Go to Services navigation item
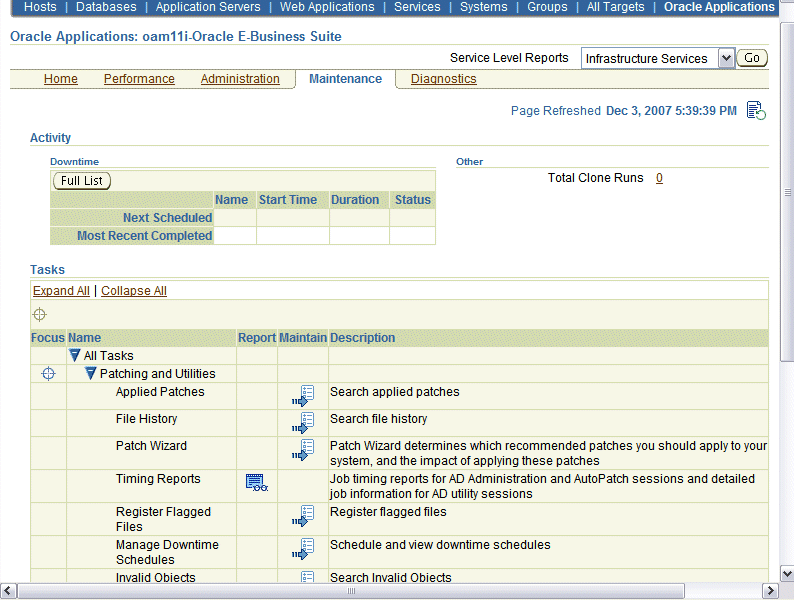Viewport: 794px width, 600px height. [x=417, y=7]
